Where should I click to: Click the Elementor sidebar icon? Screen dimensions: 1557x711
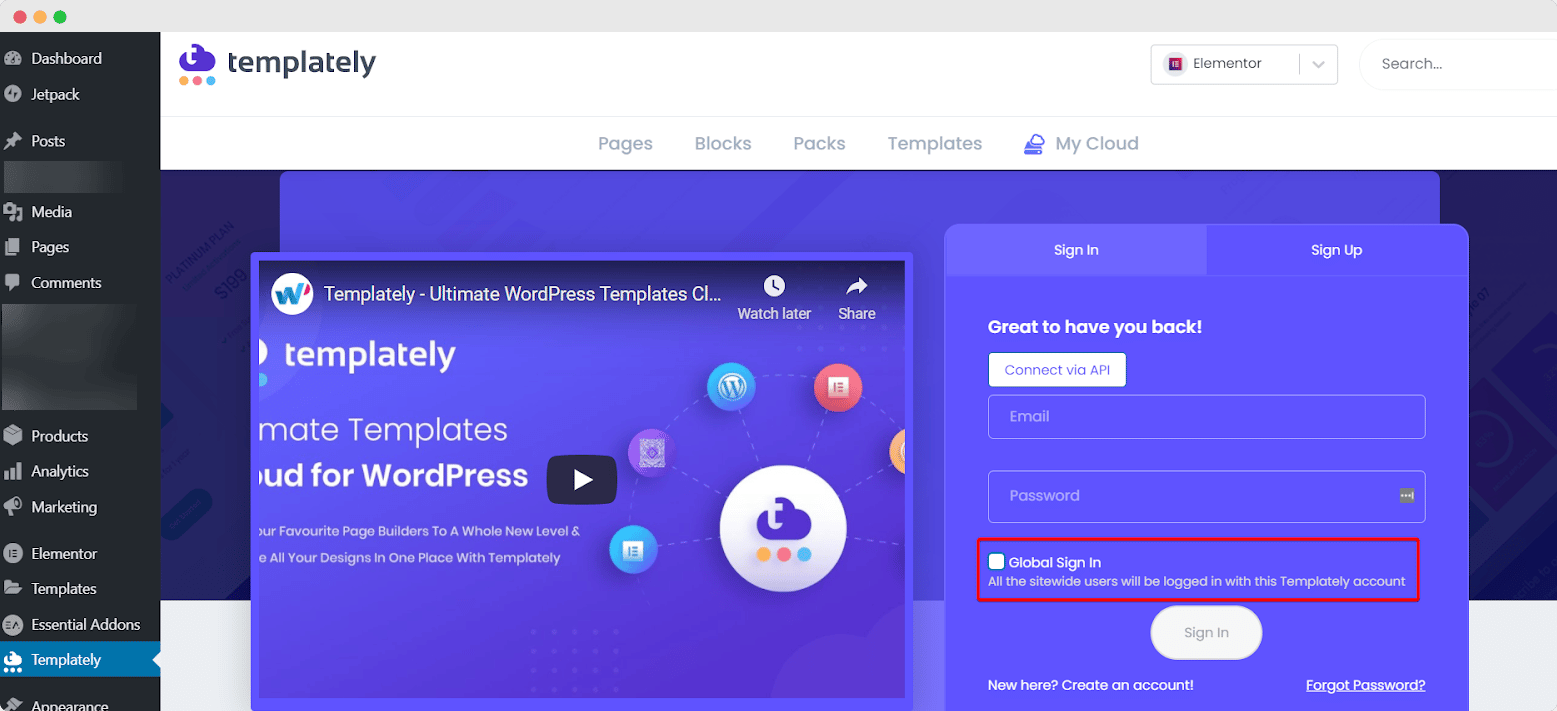(x=13, y=553)
